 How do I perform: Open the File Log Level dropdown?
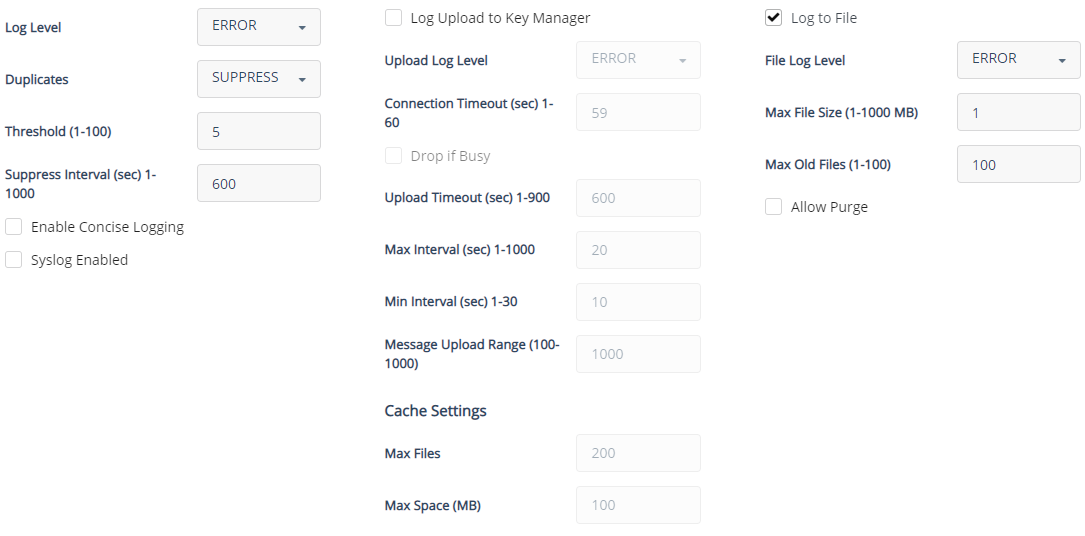1018,60
